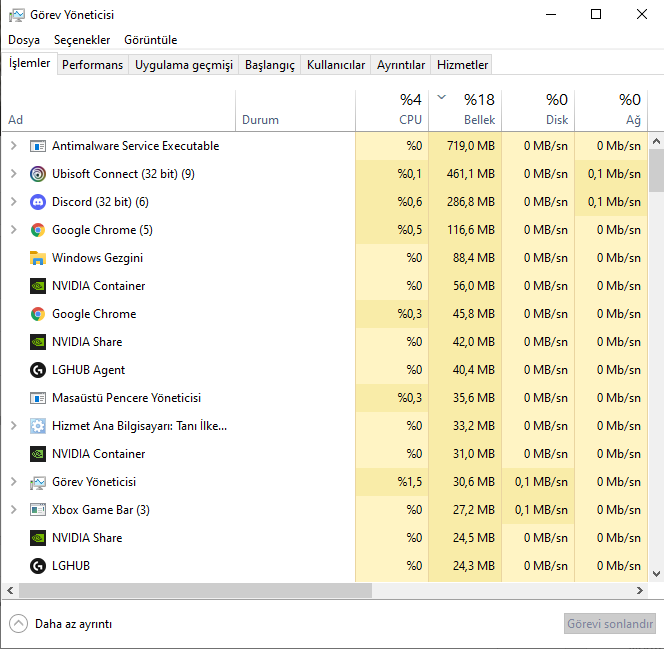The width and height of the screenshot is (664, 649).
Task: Expand the Xbox Game Bar (3) group
Action: 14,509
